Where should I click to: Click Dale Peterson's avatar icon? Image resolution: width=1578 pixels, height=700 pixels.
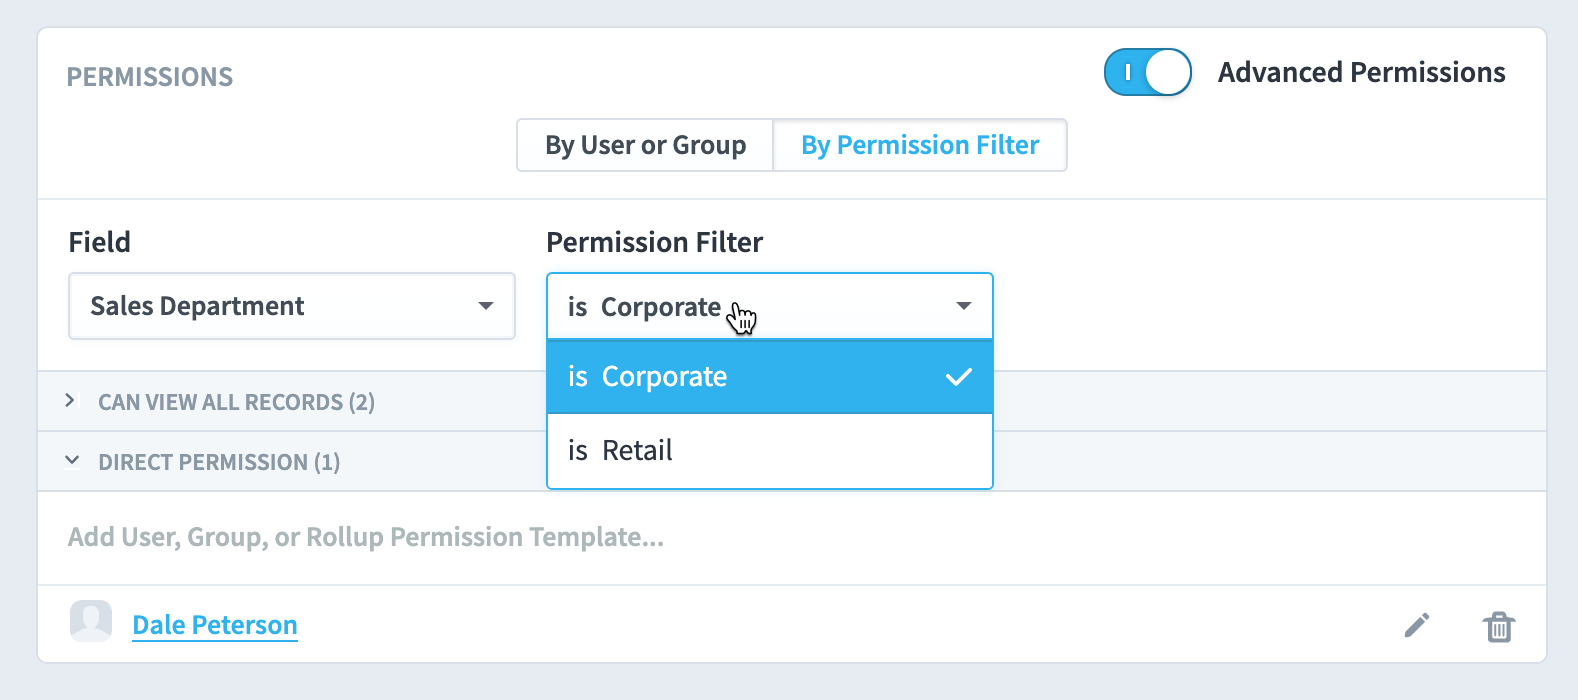coord(91,621)
